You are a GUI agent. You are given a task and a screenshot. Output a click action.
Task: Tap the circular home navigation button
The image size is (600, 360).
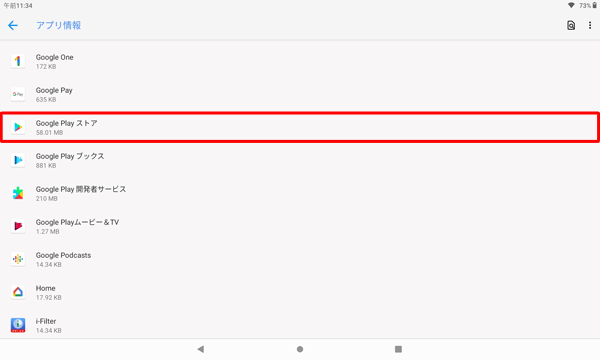(x=300, y=349)
